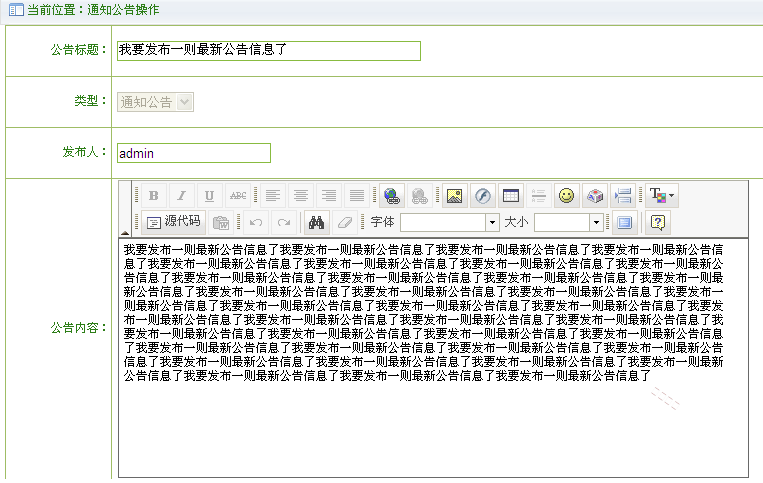Viewport: 763px width, 483px height.
Task: Switch editor to 源代码 source view
Action: click(x=174, y=222)
